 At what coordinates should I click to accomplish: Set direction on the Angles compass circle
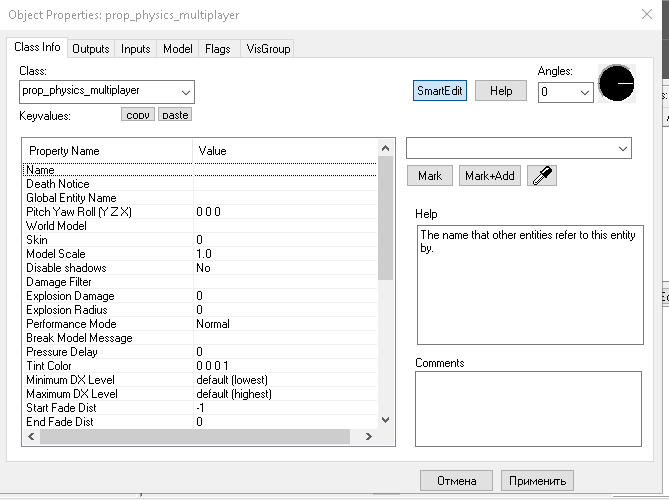(x=617, y=83)
